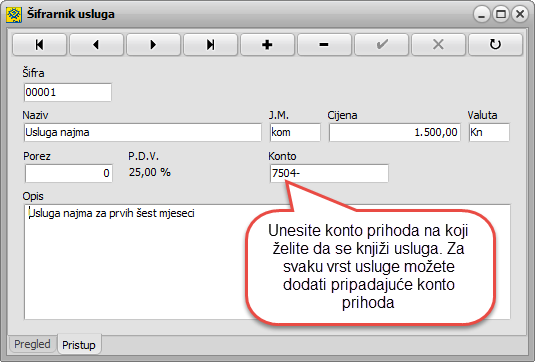Click the Naziv field Usluga najma
The image size is (535, 362).
pos(143,132)
